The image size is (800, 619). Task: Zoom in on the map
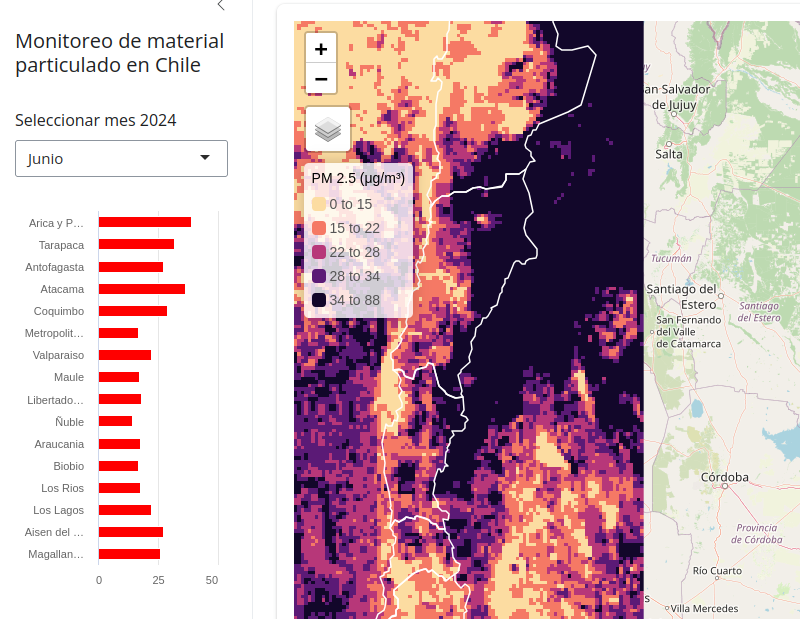coord(320,49)
